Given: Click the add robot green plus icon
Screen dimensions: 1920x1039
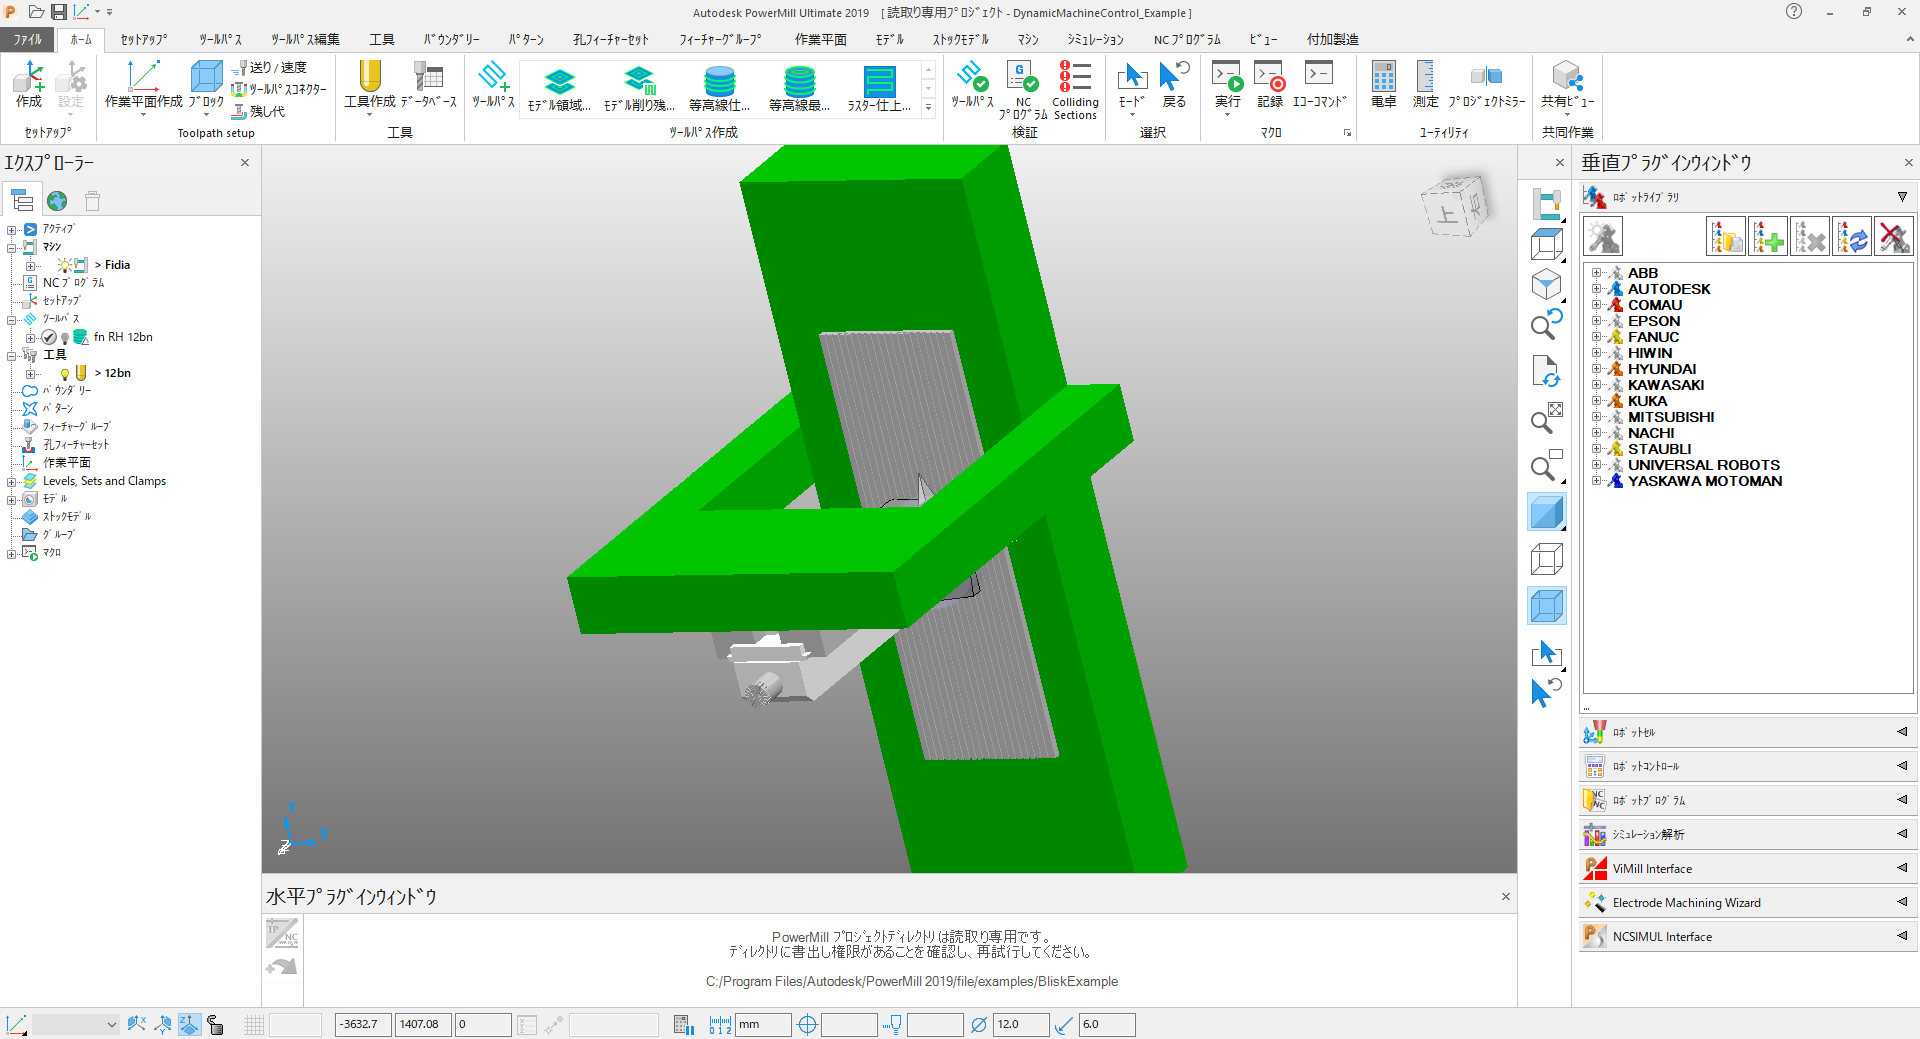Looking at the screenshot, I should (1768, 237).
